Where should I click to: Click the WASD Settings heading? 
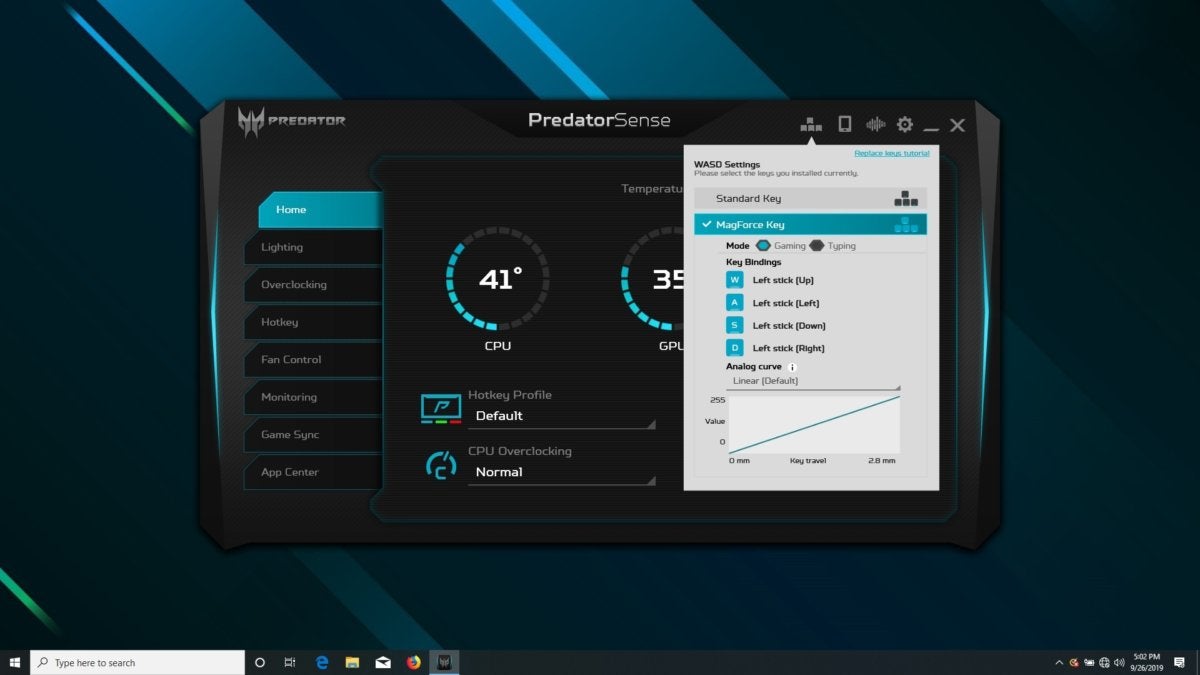(727, 164)
